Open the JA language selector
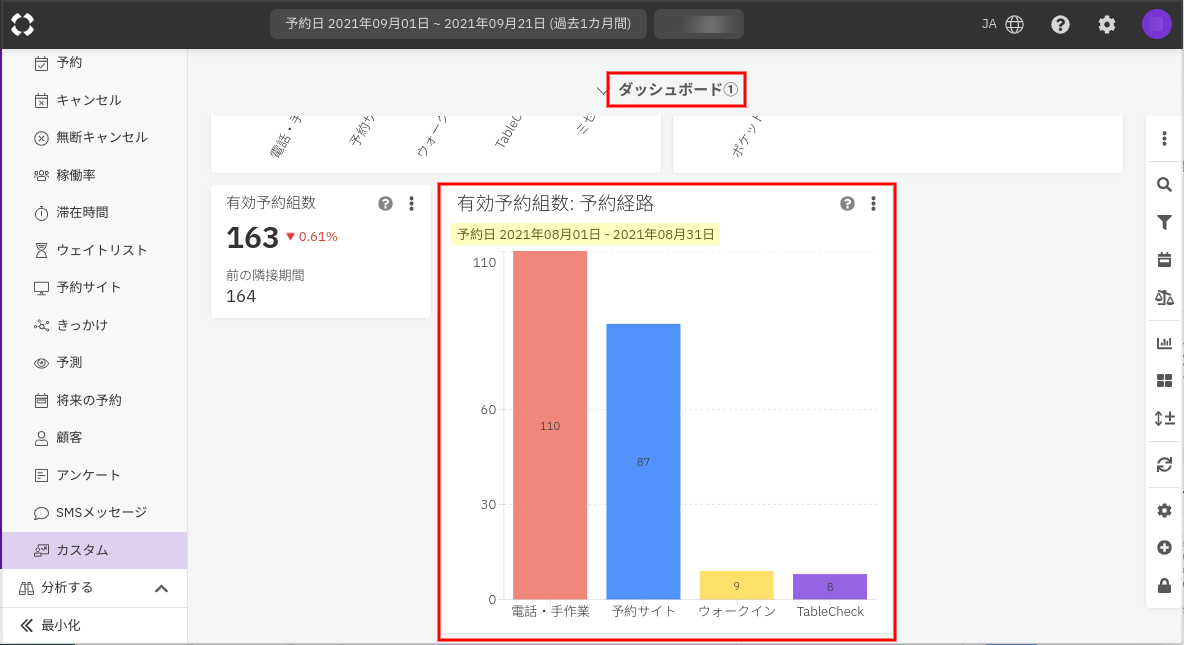The width and height of the screenshot is (1184, 645). (x=1002, y=25)
